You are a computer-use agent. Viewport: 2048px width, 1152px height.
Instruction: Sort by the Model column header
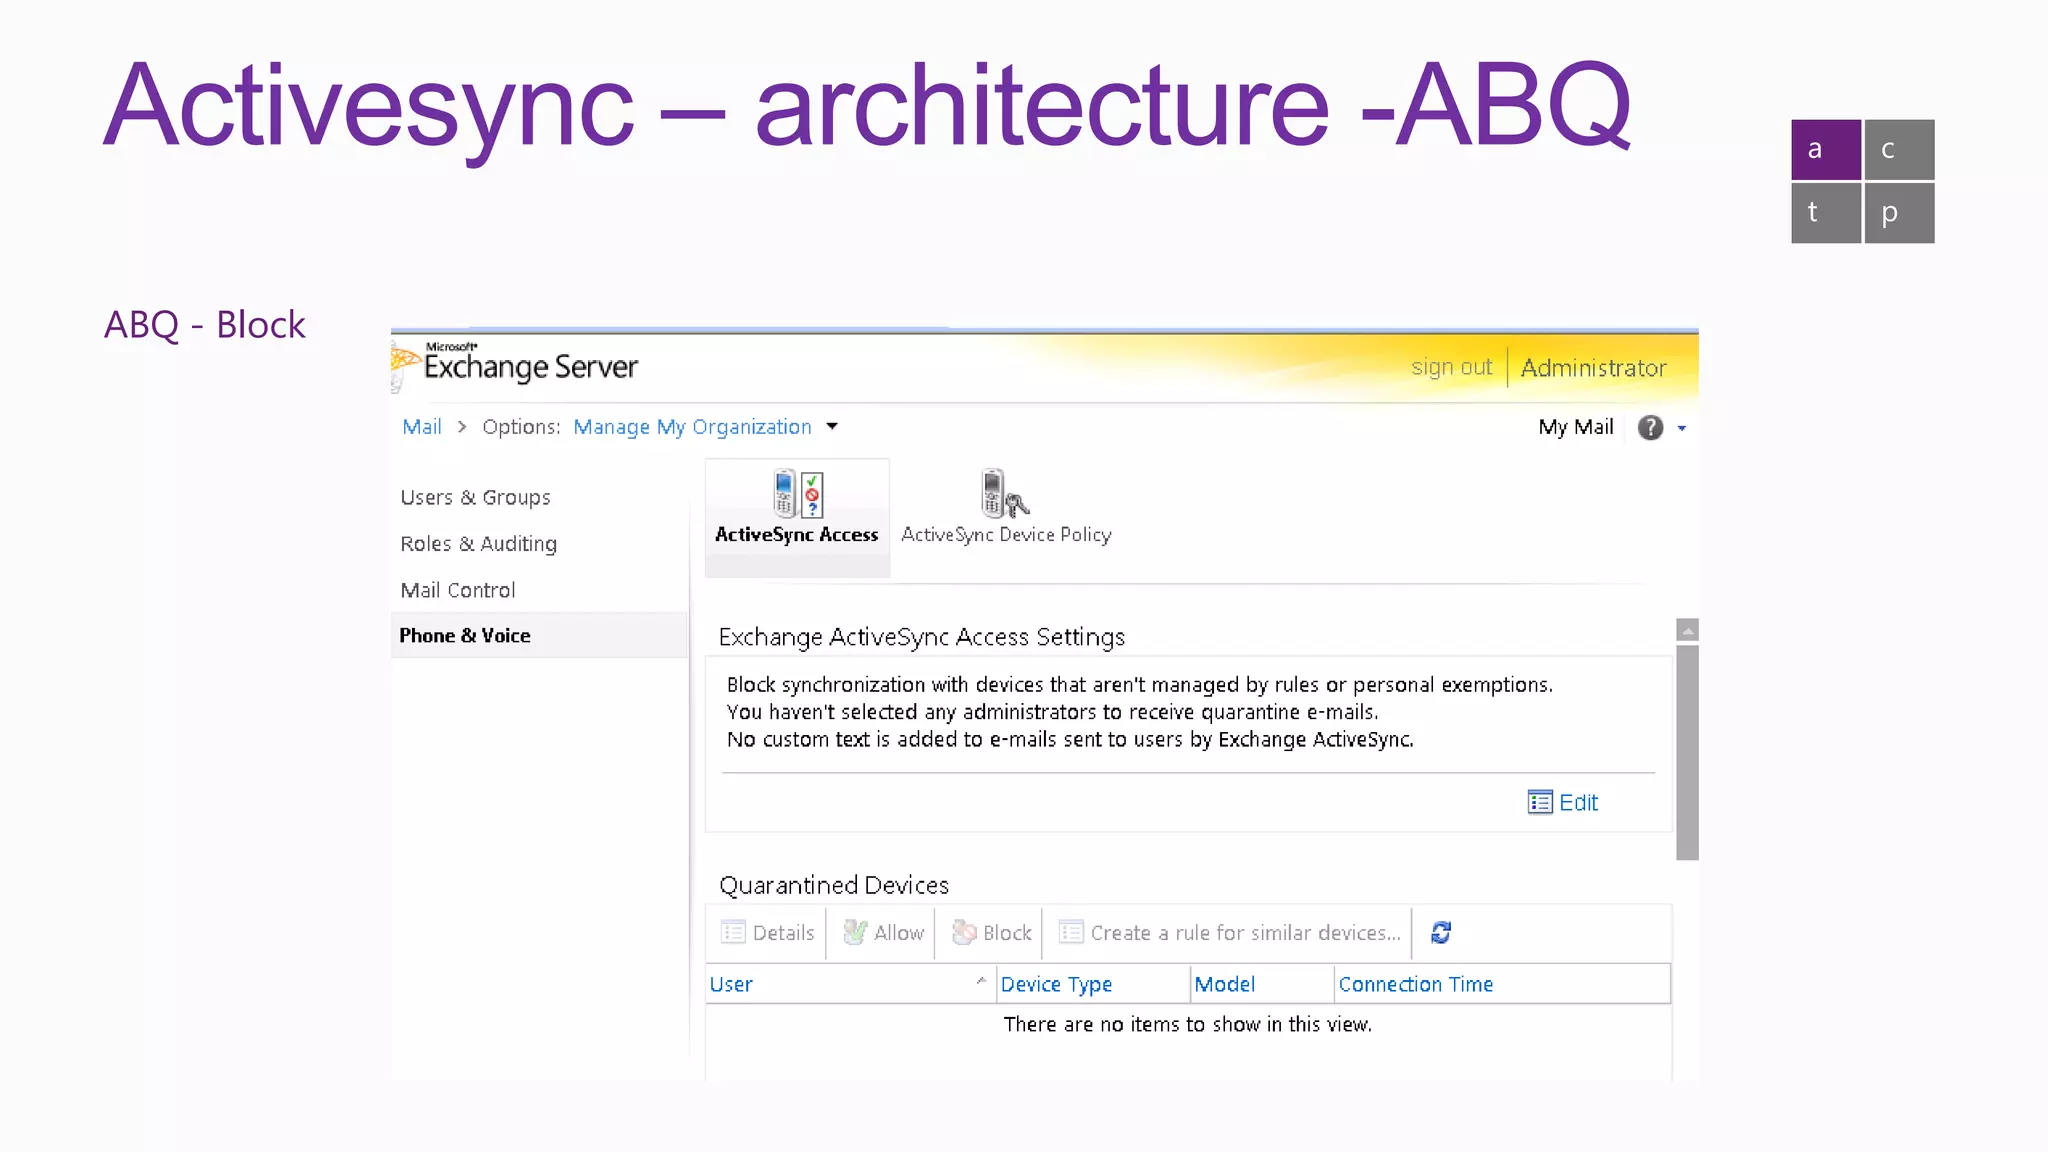[x=1262, y=984]
